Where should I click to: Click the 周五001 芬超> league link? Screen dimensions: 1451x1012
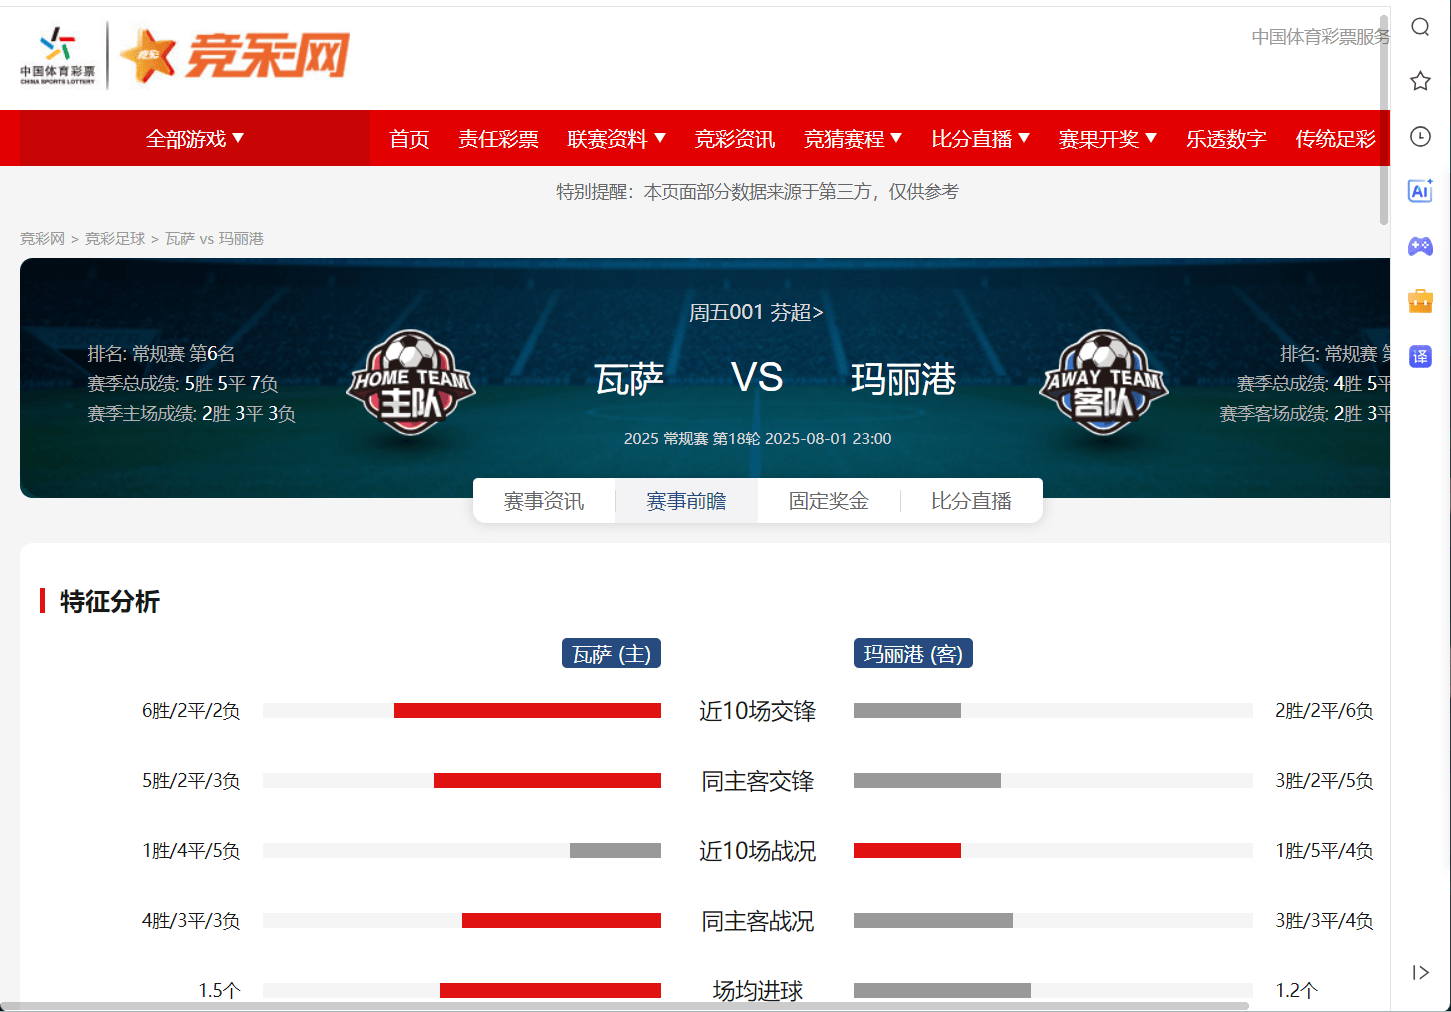point(756,313)
